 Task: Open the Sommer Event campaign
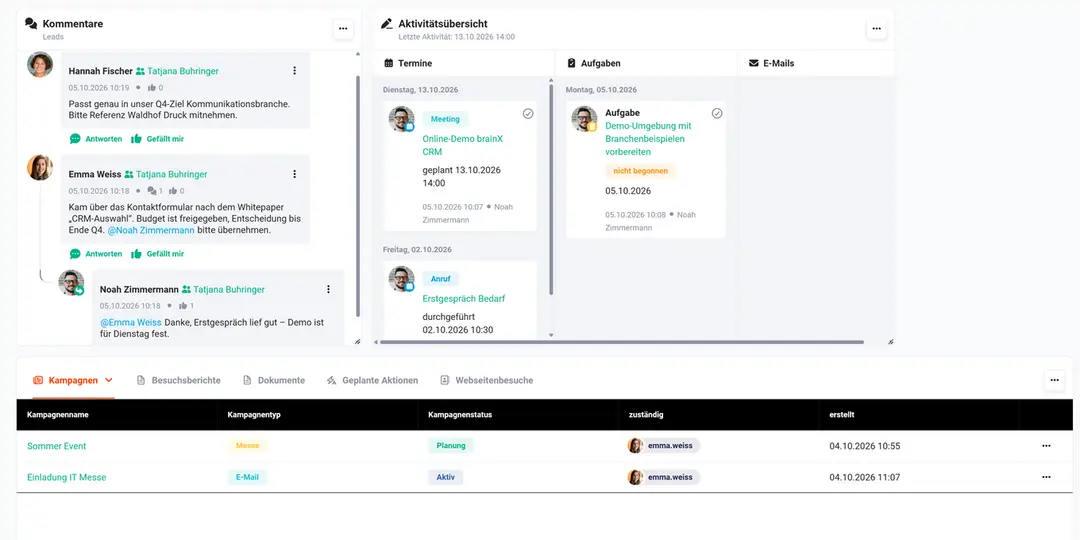(56, 446)
